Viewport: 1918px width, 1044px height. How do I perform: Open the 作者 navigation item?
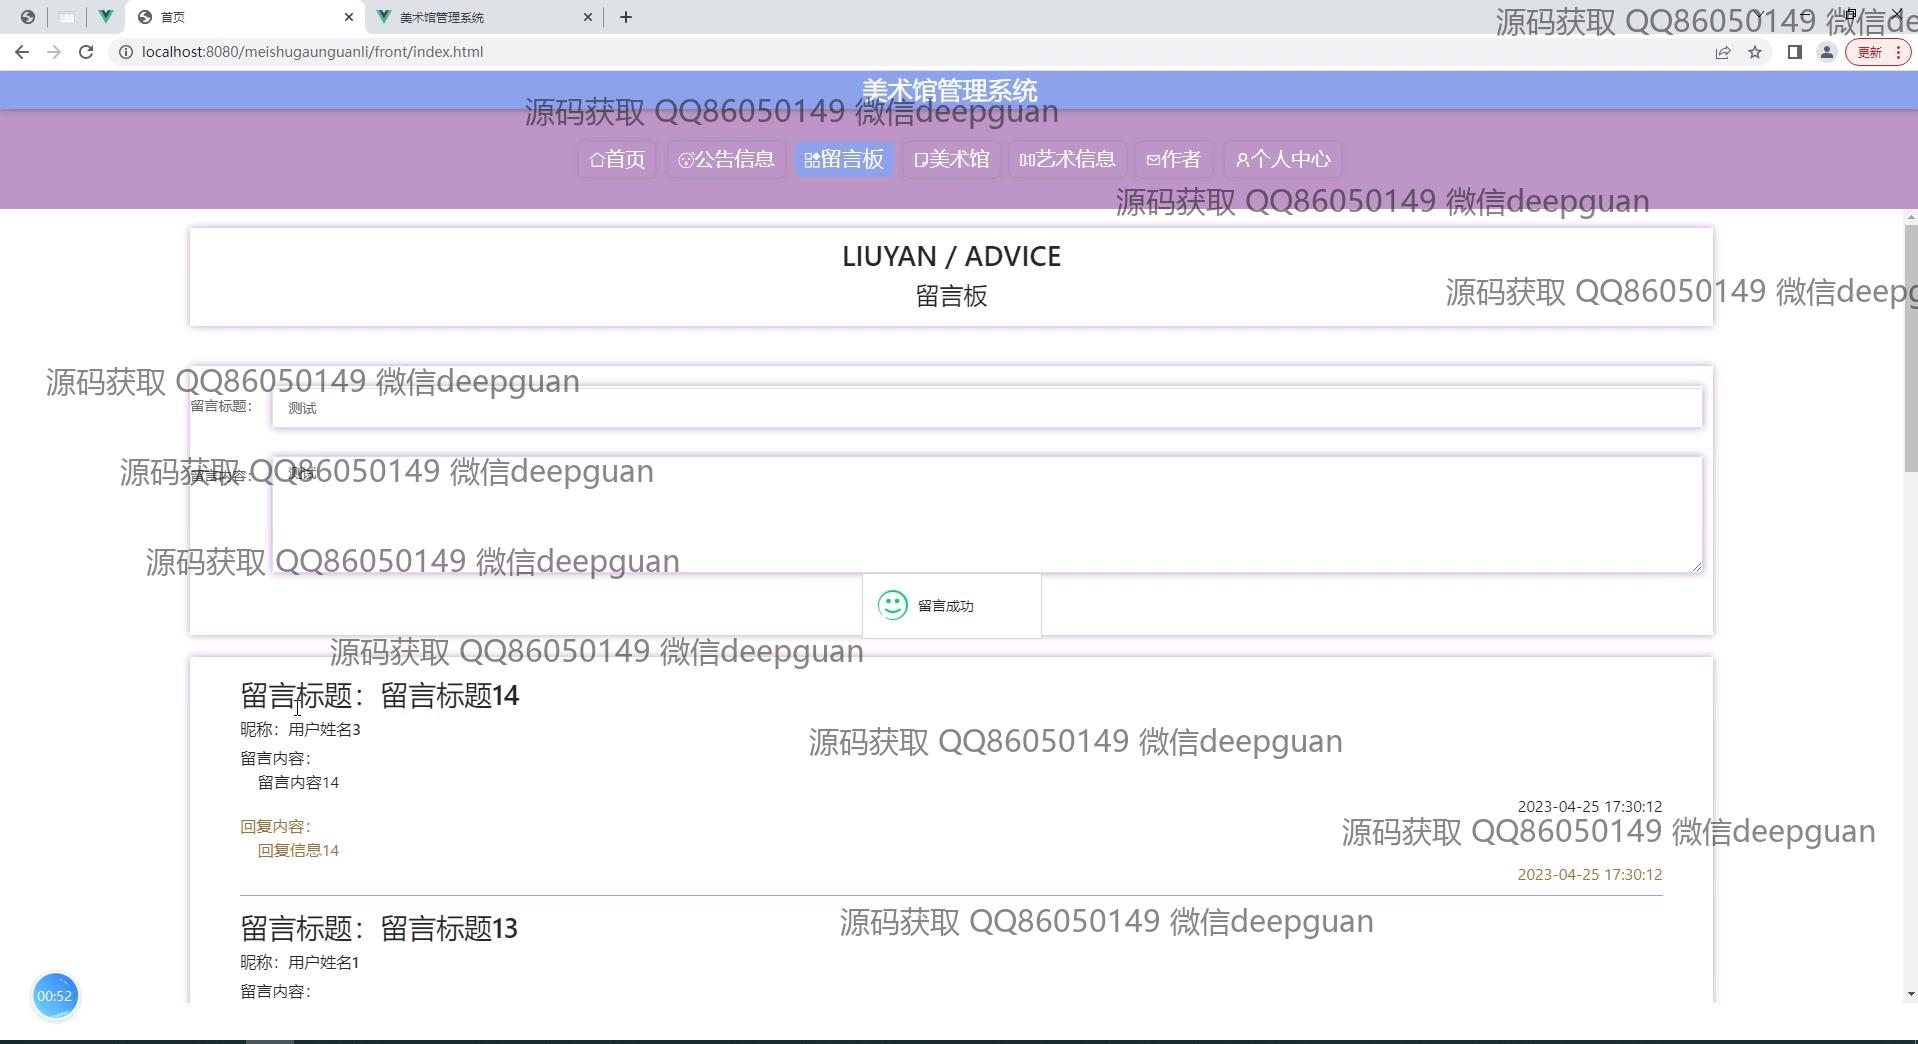pos(1173,159)
